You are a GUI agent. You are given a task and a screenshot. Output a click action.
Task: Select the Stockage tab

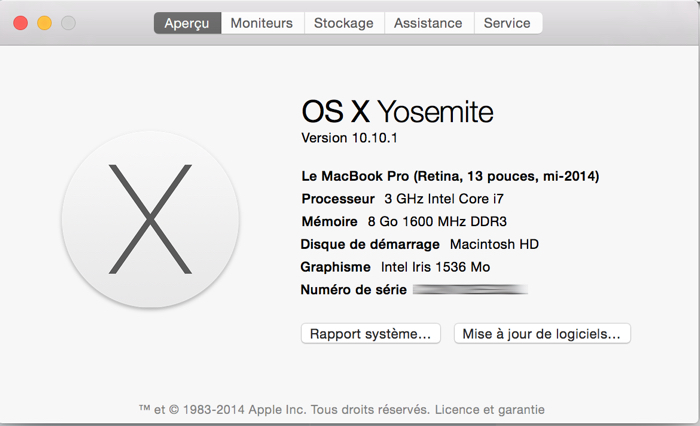343,23
